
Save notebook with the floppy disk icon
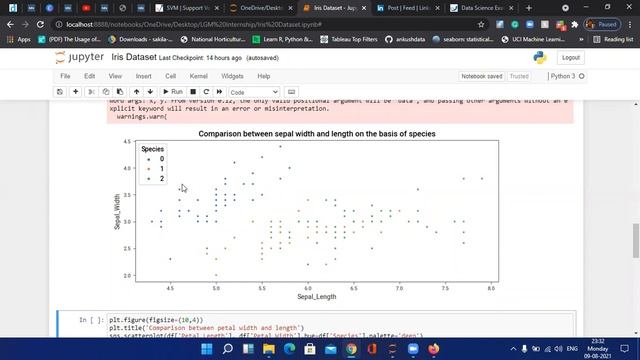pyautogui.click(x=60, y=92)
